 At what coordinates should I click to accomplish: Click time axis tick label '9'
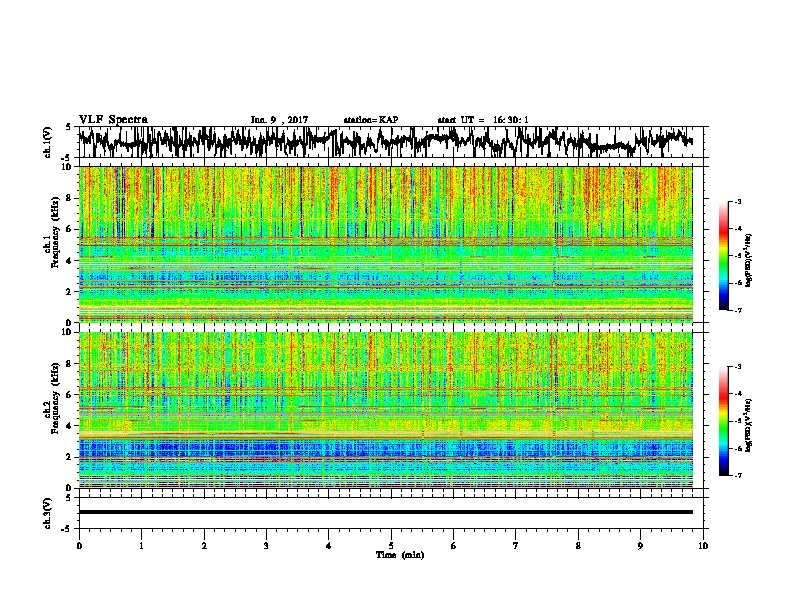coord(640,546)
